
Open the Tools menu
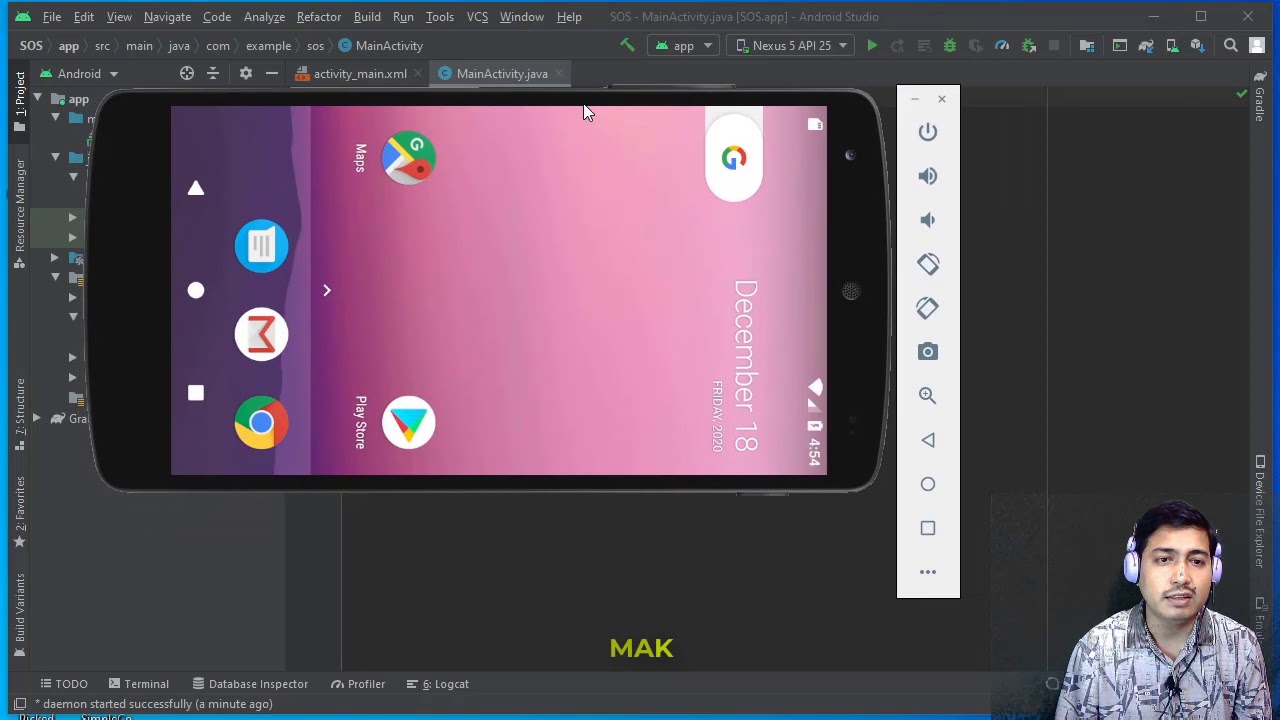[x=440, y=17]
